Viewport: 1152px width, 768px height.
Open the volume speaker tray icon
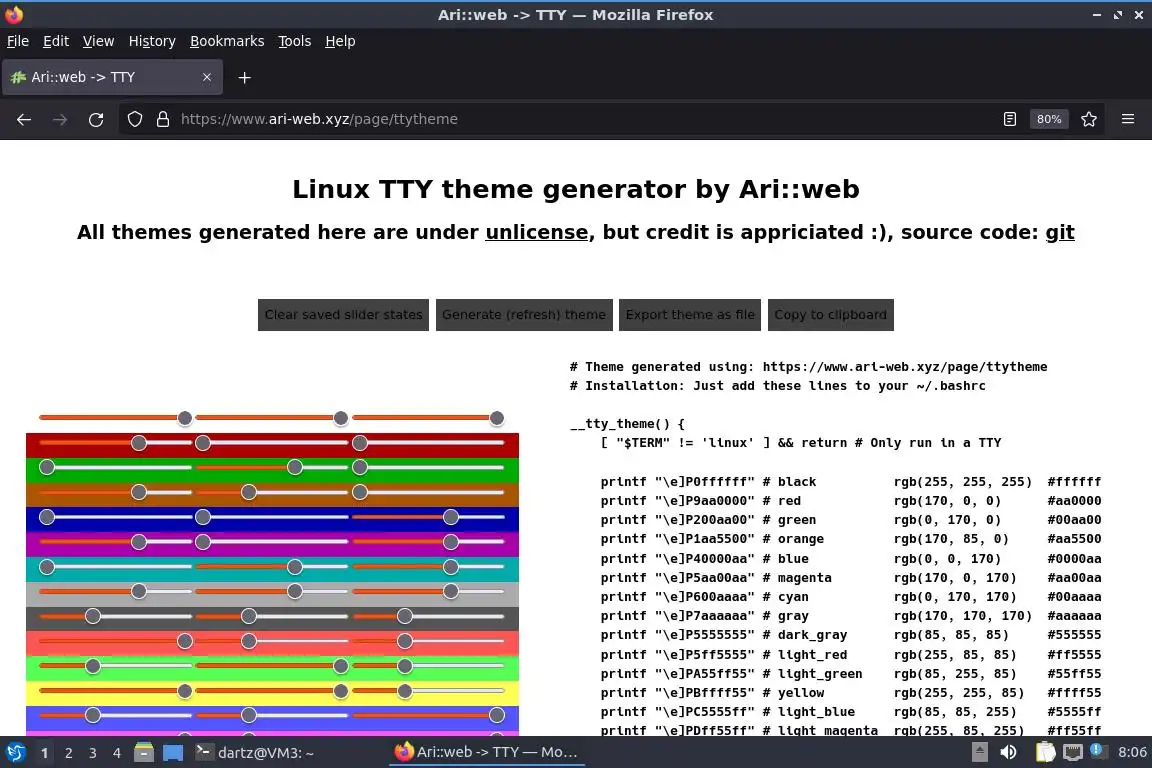point(1009,753)
